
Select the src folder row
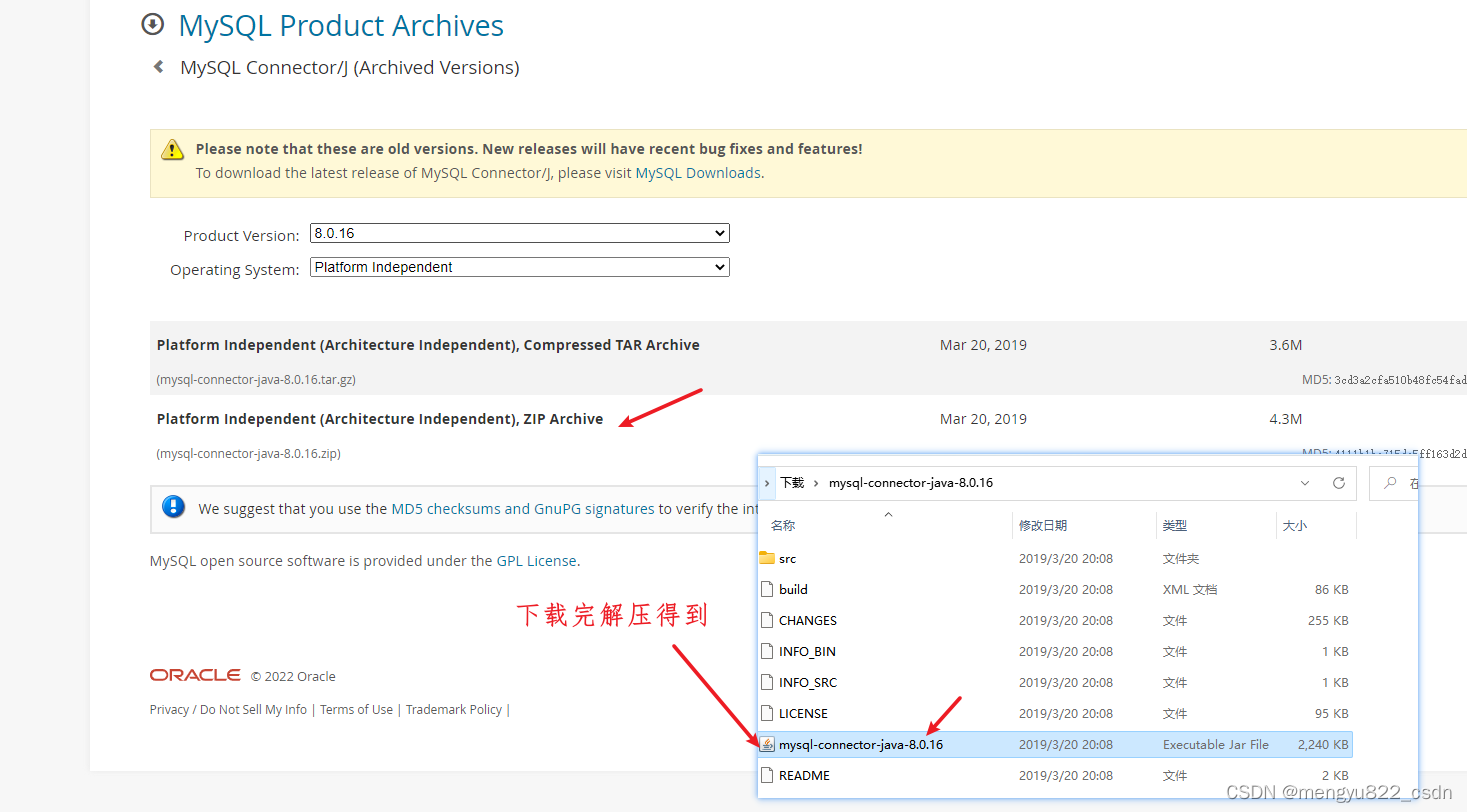(x=1055, y=558)
